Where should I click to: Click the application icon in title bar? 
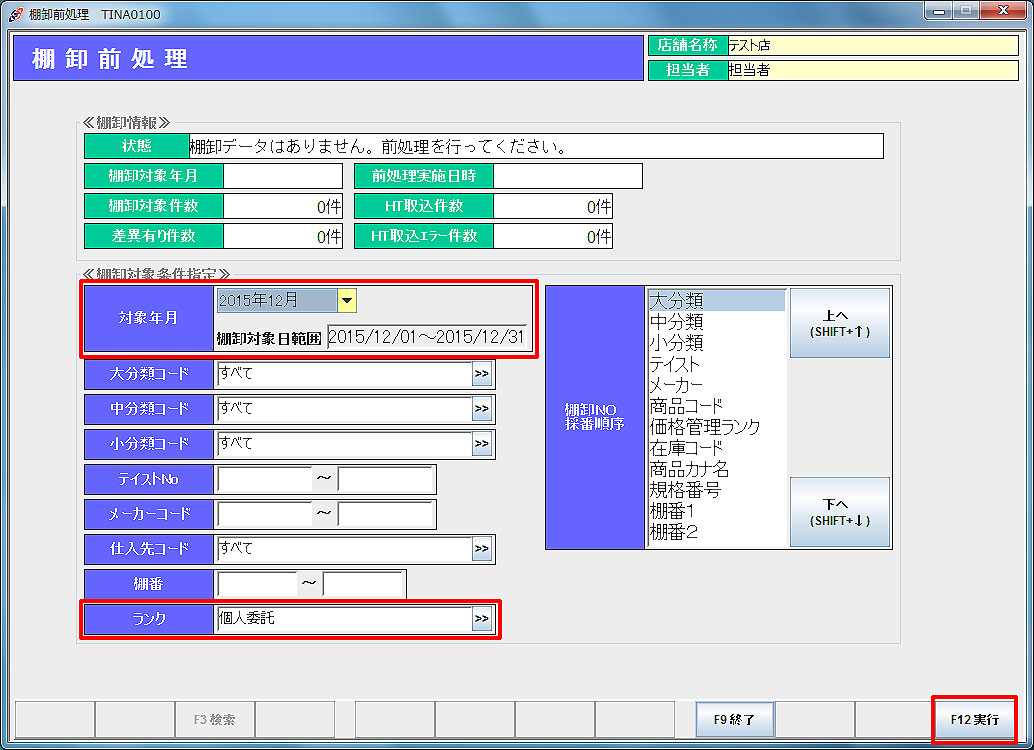click(x=15, y=14)
